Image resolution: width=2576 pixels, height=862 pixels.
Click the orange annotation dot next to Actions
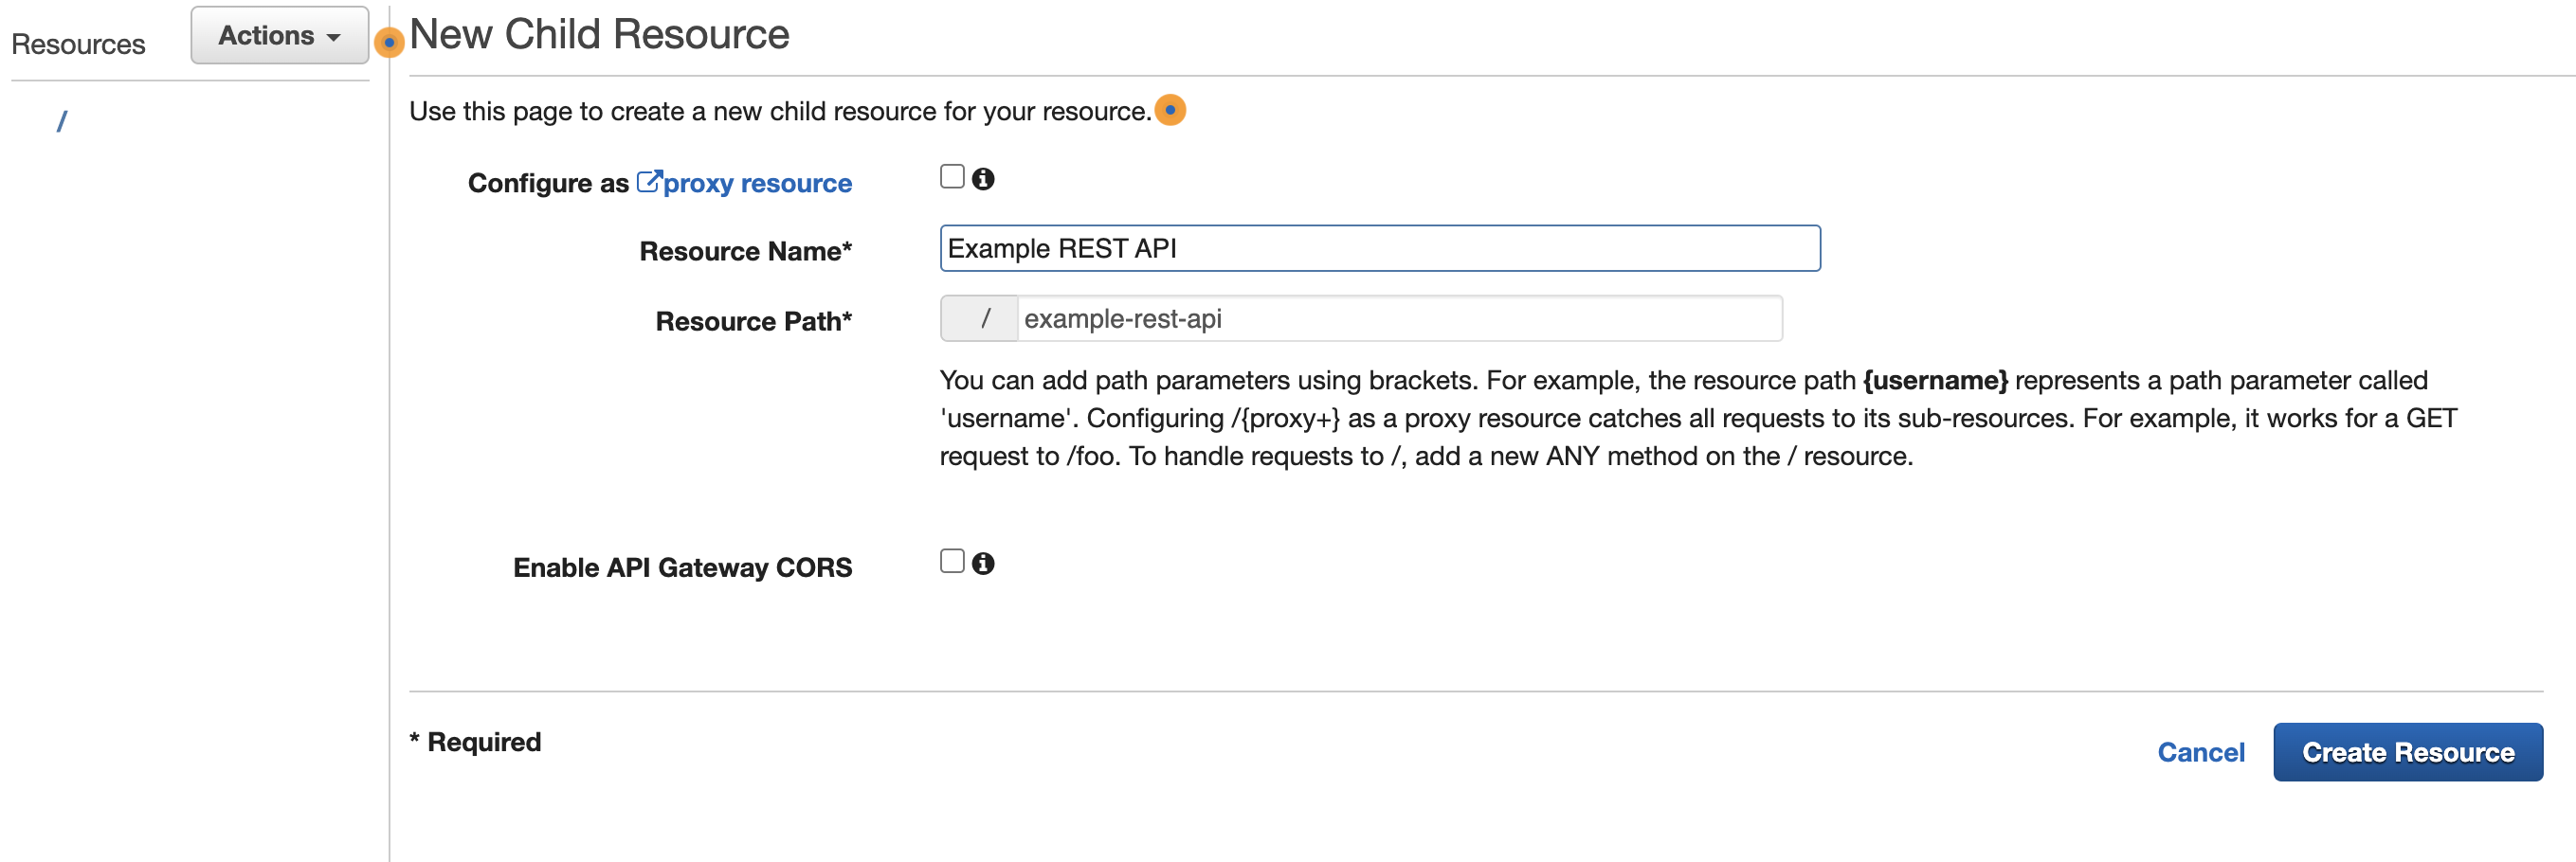pos(388,43)
